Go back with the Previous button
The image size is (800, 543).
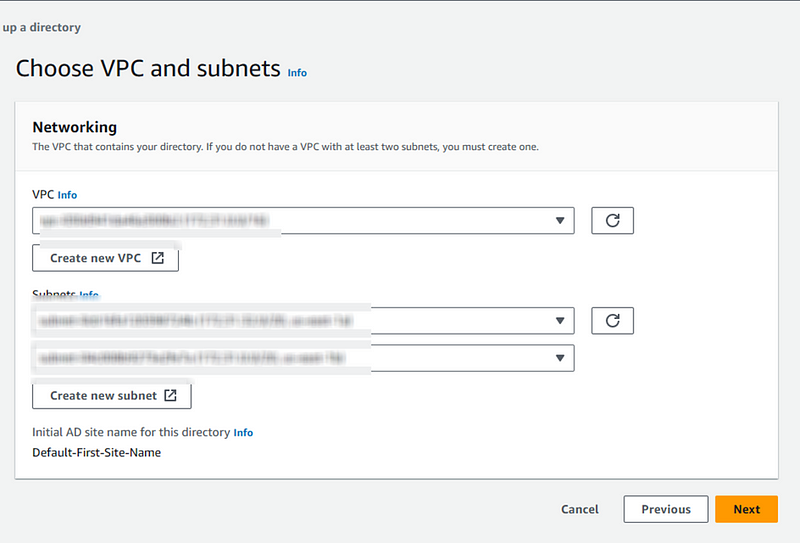pyautogui.click(x=666, y=509)
